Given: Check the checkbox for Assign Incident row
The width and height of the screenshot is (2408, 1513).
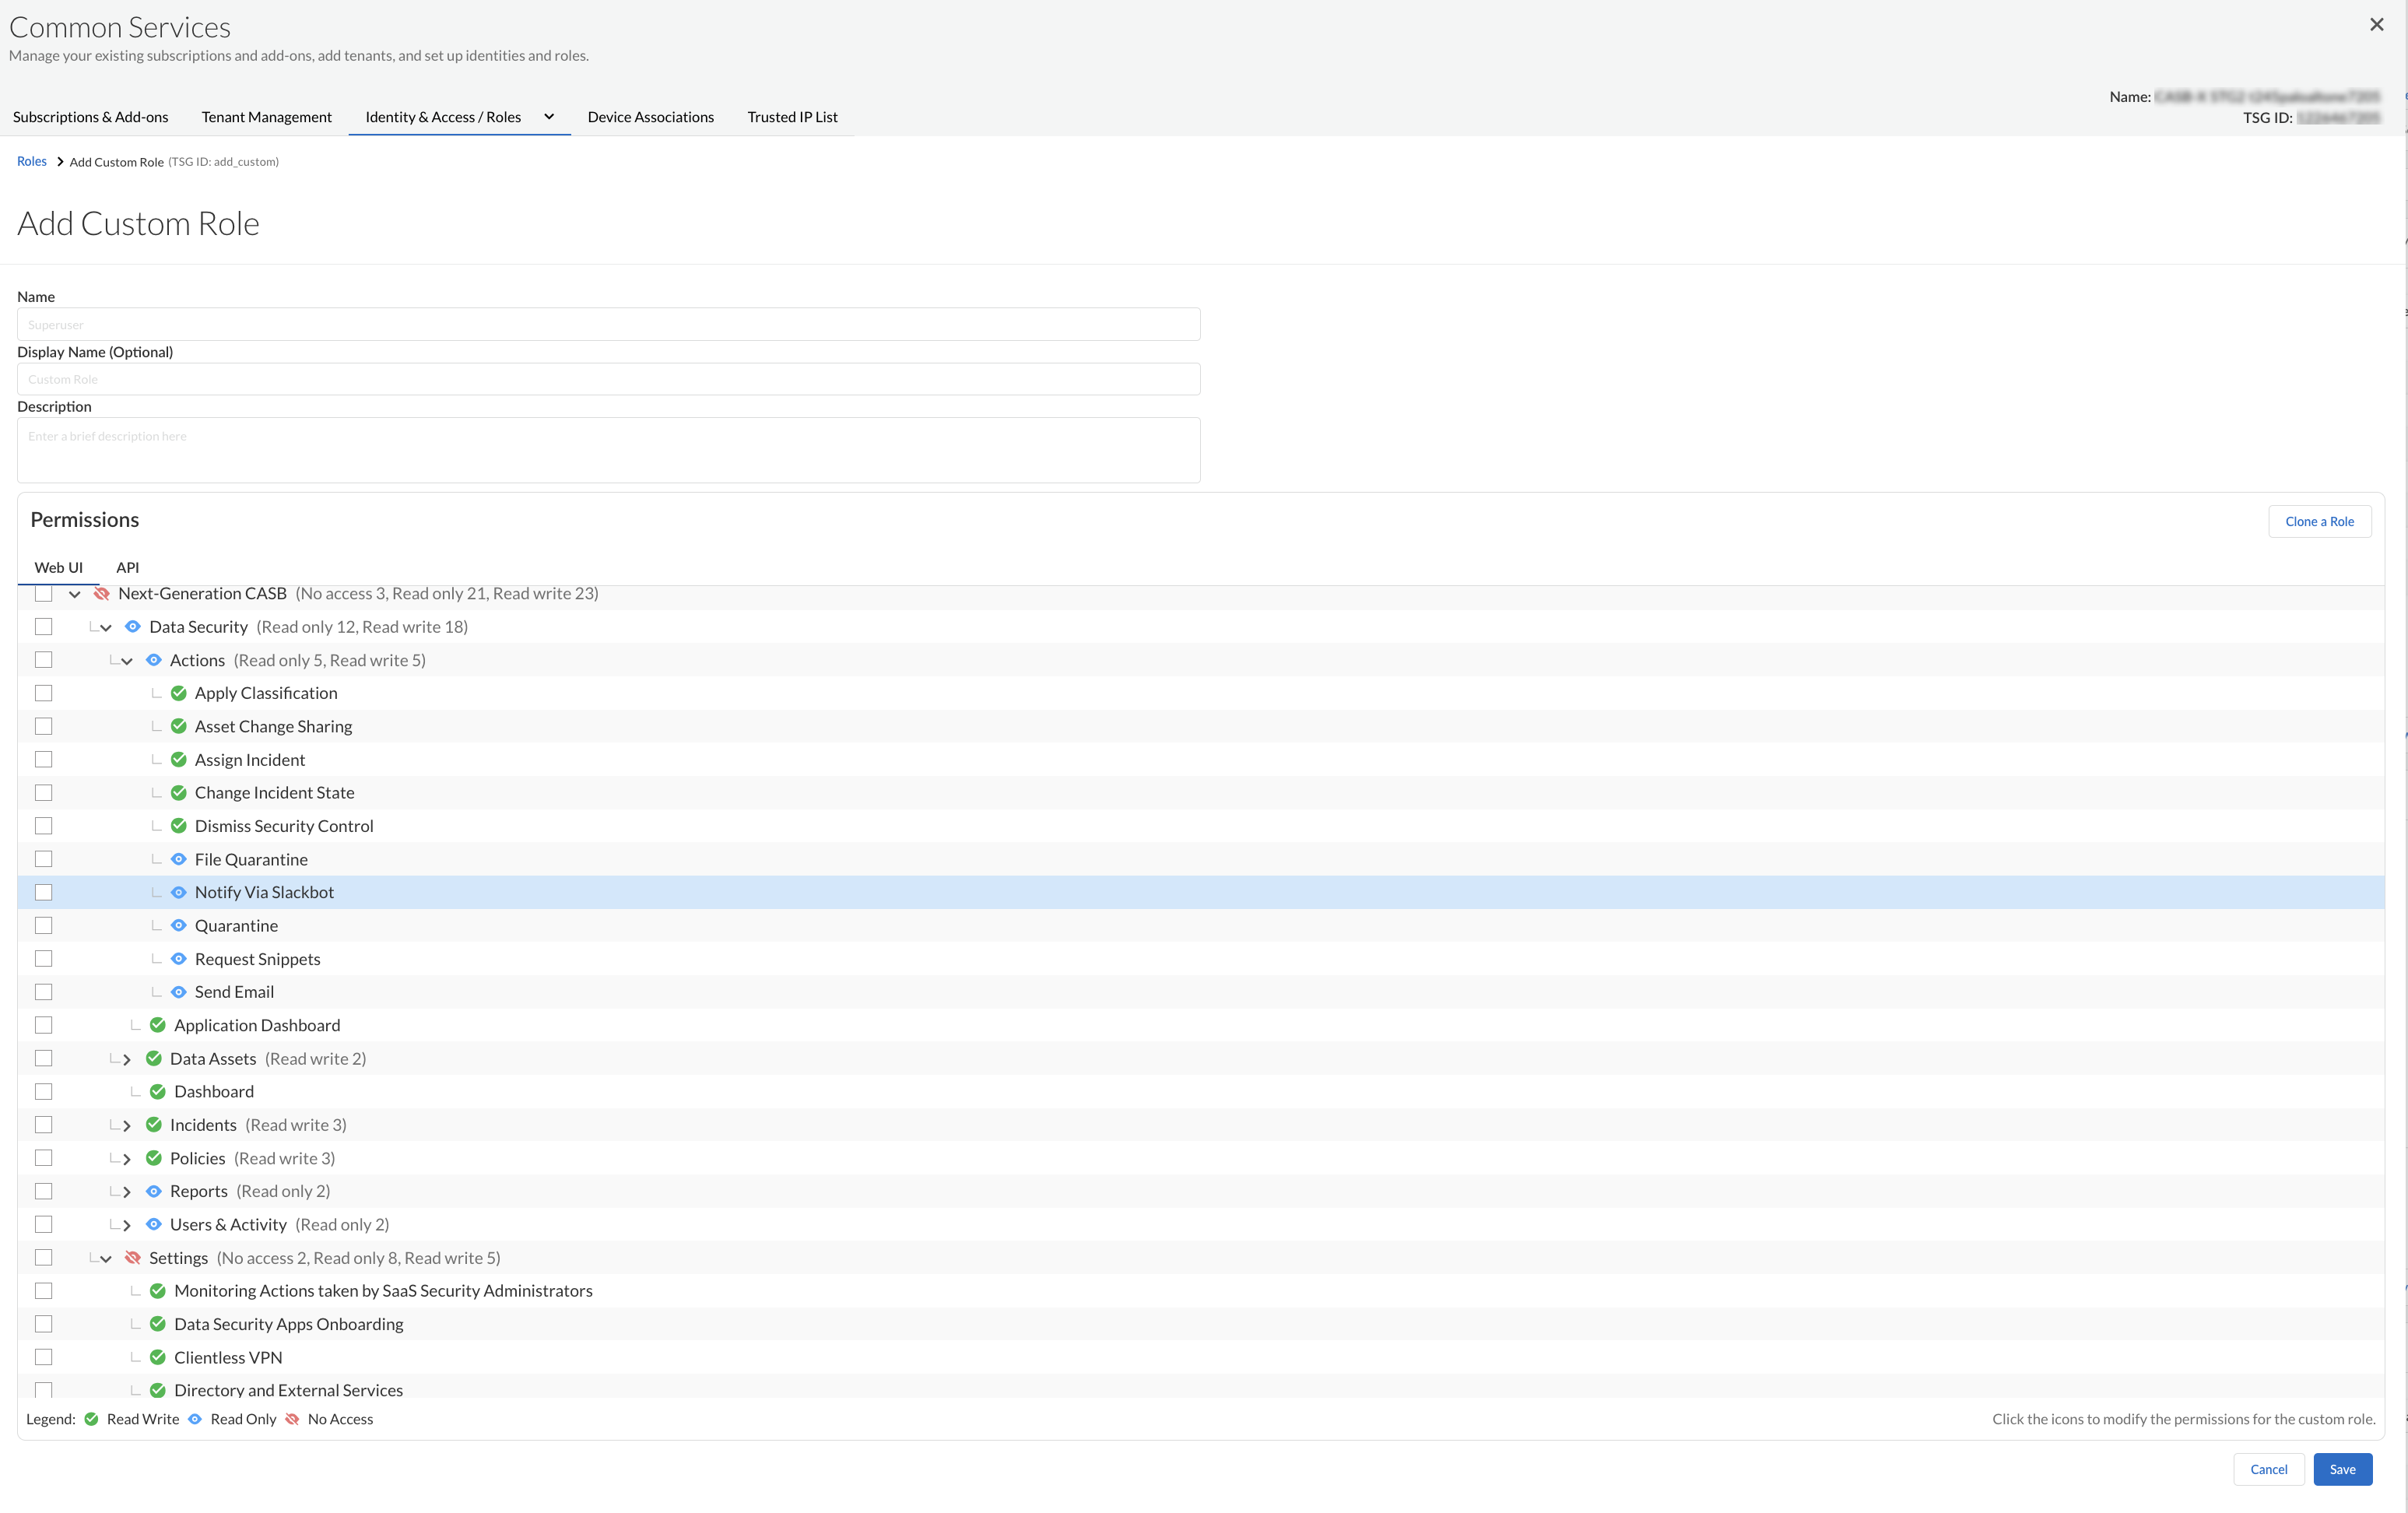Looking at the screenshot, I should point(44,760).
